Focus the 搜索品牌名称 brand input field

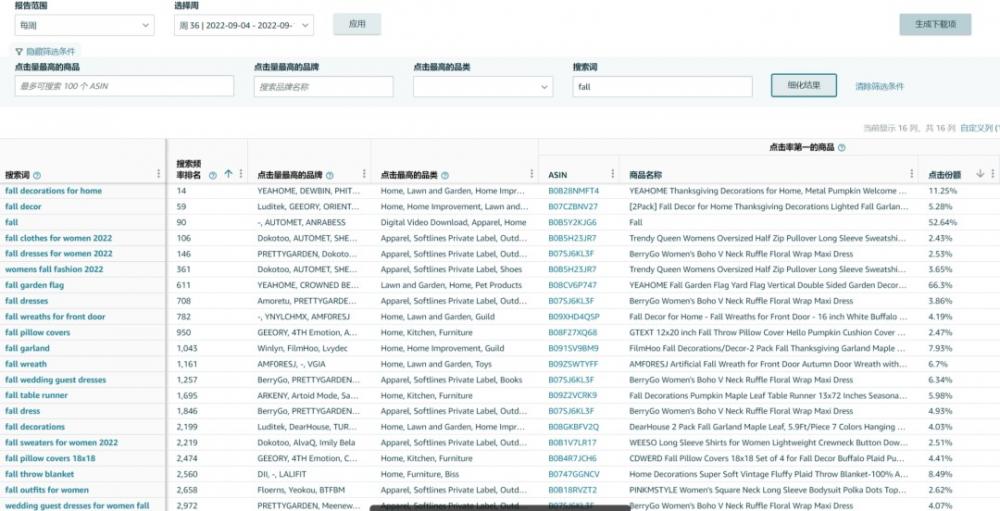(x=323, y=87)
